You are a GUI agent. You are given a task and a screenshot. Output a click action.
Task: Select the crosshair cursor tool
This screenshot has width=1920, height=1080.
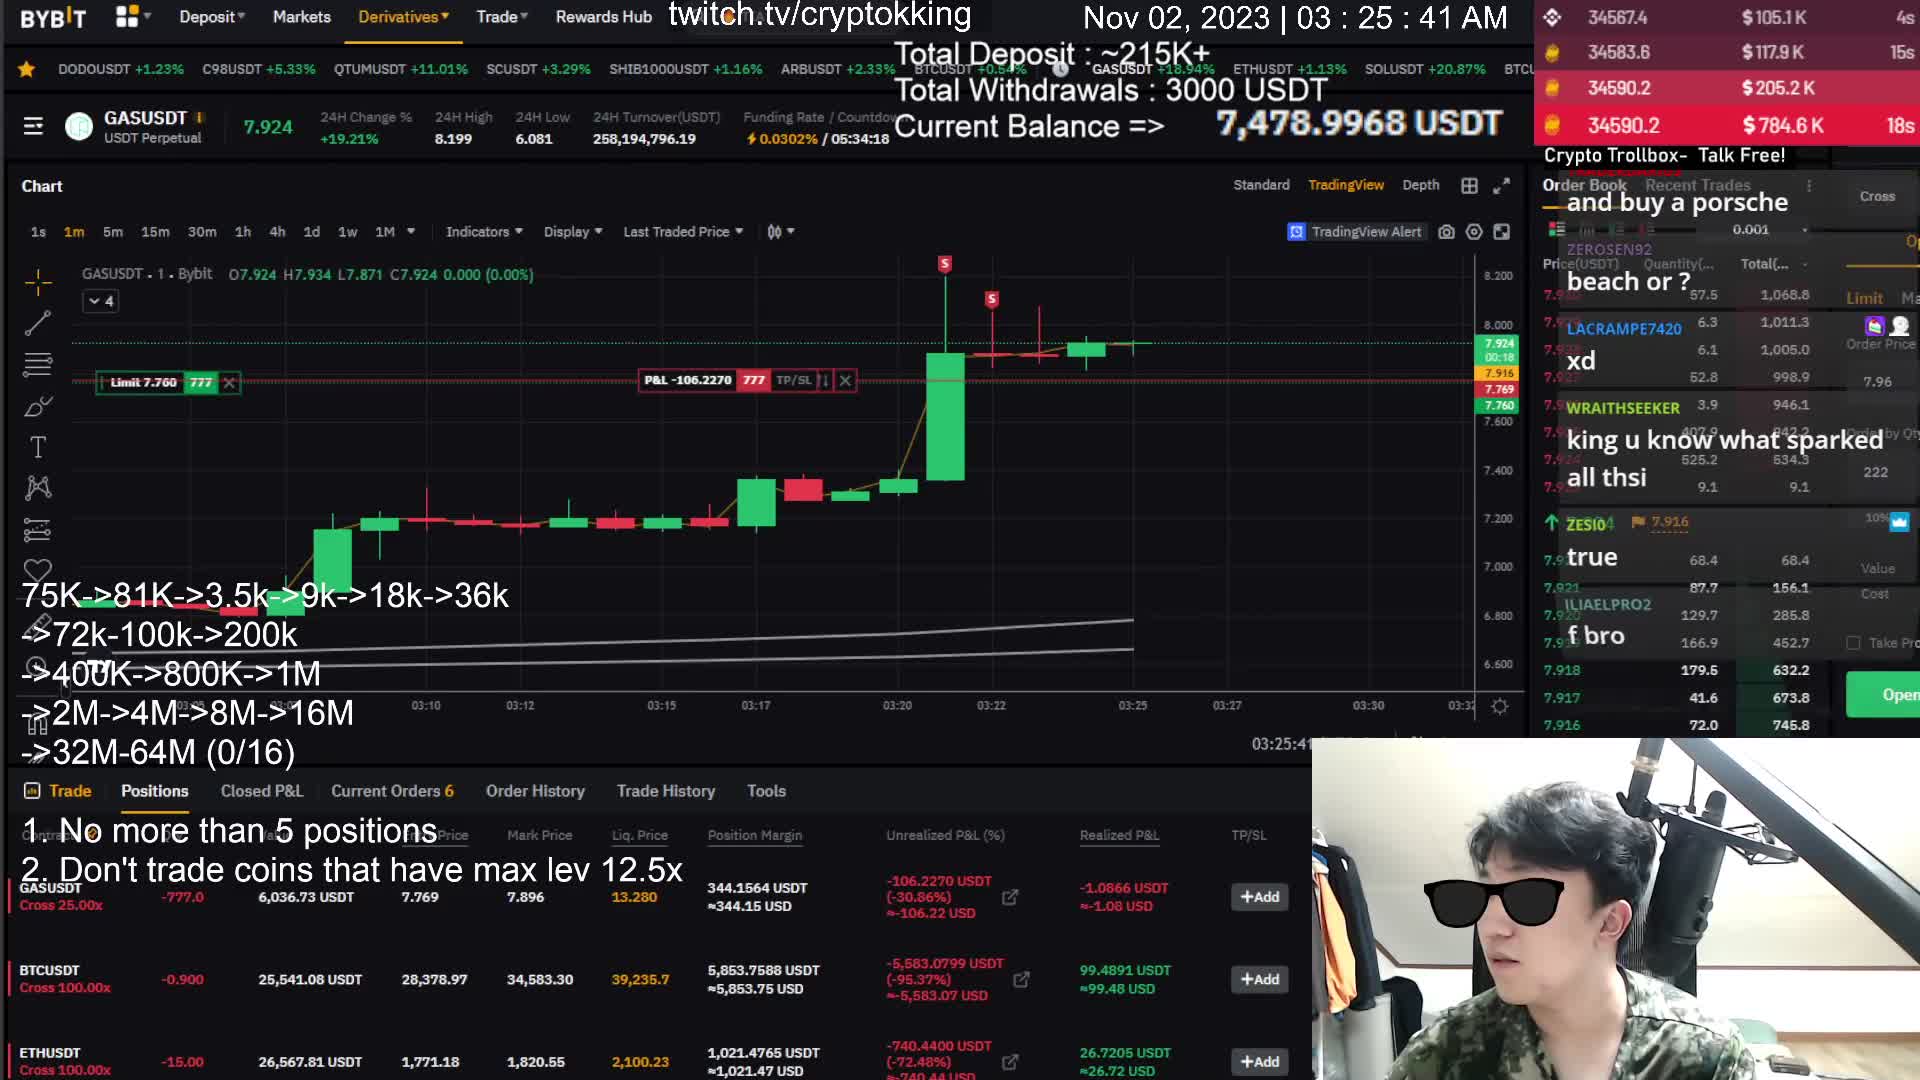coord(38,283)
